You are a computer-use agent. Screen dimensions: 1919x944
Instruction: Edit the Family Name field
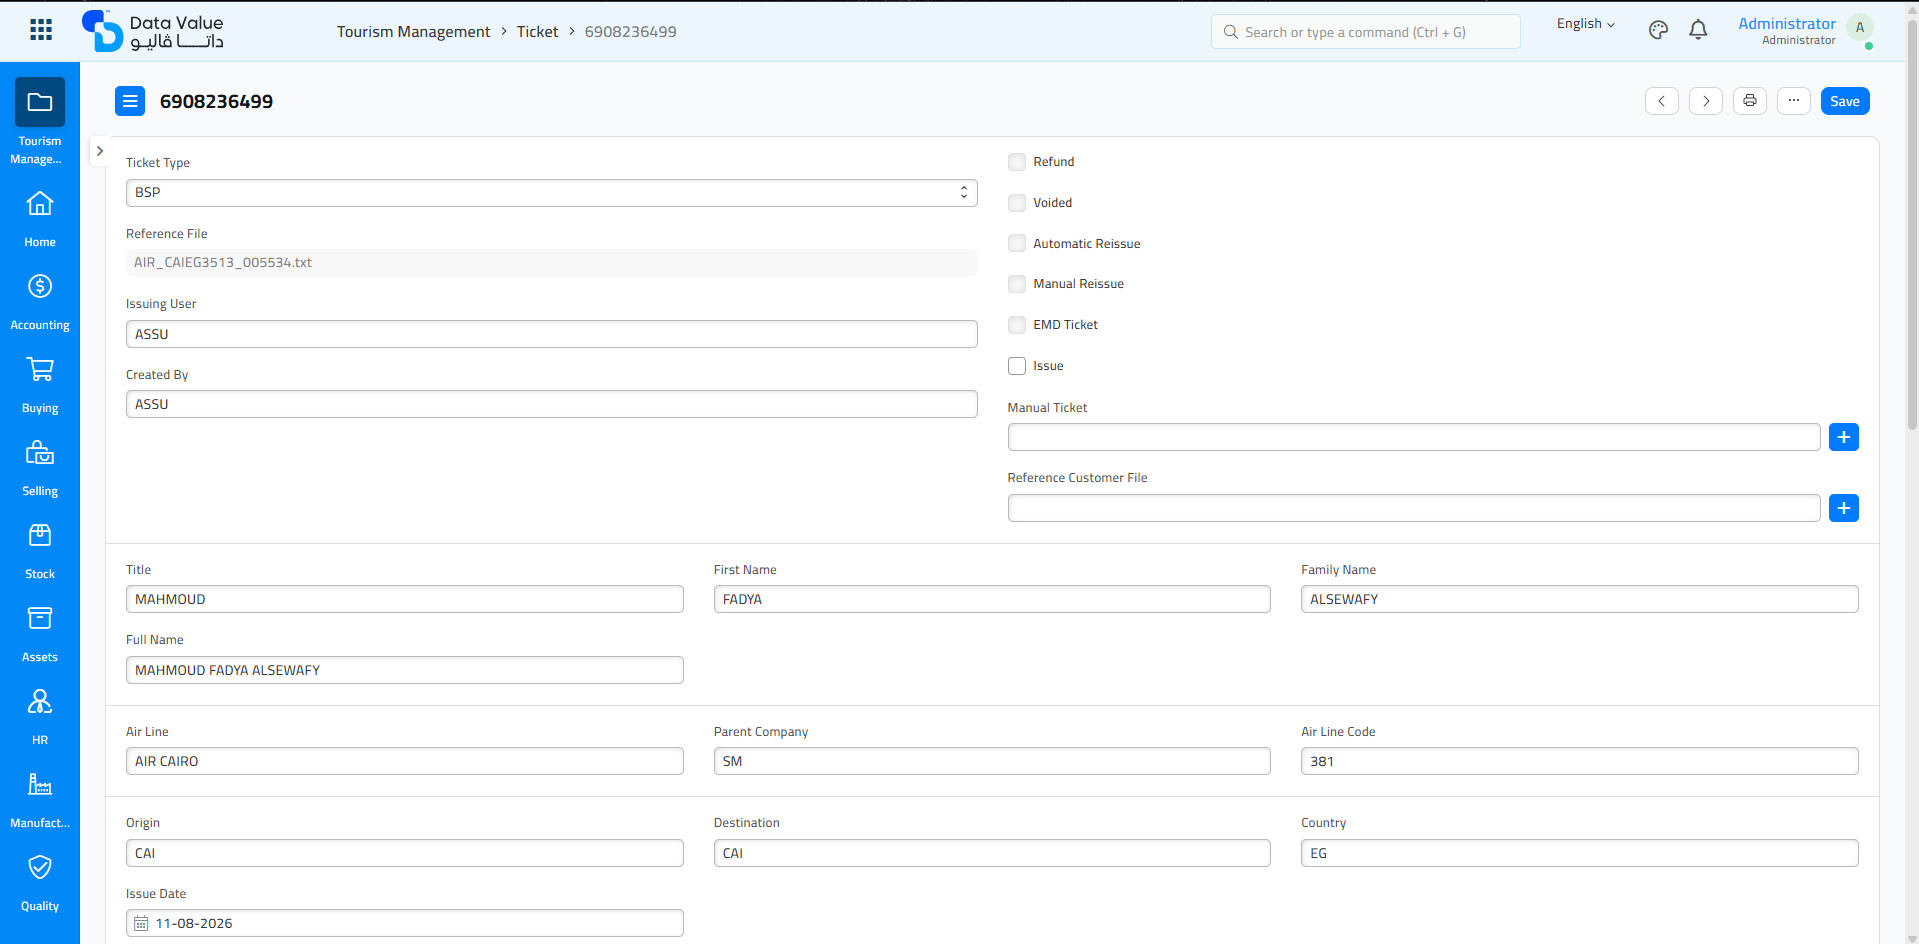pyautogui.click(x=1580, y=599)
